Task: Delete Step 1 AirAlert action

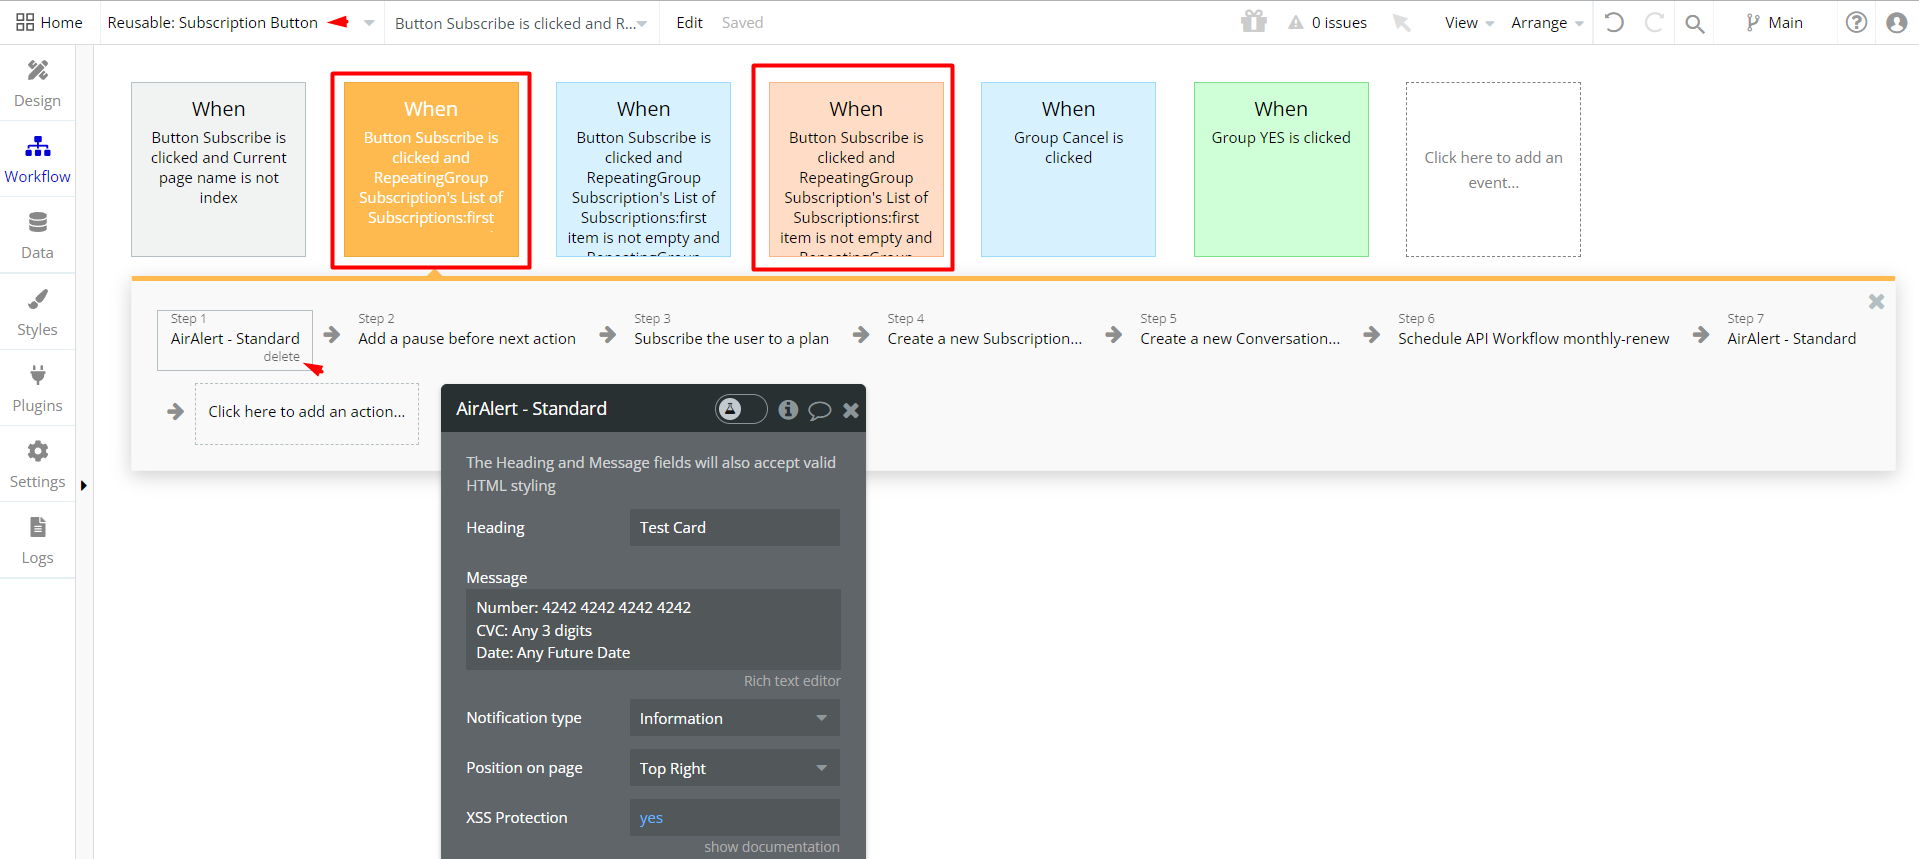Action: click(x=281, y=357)
